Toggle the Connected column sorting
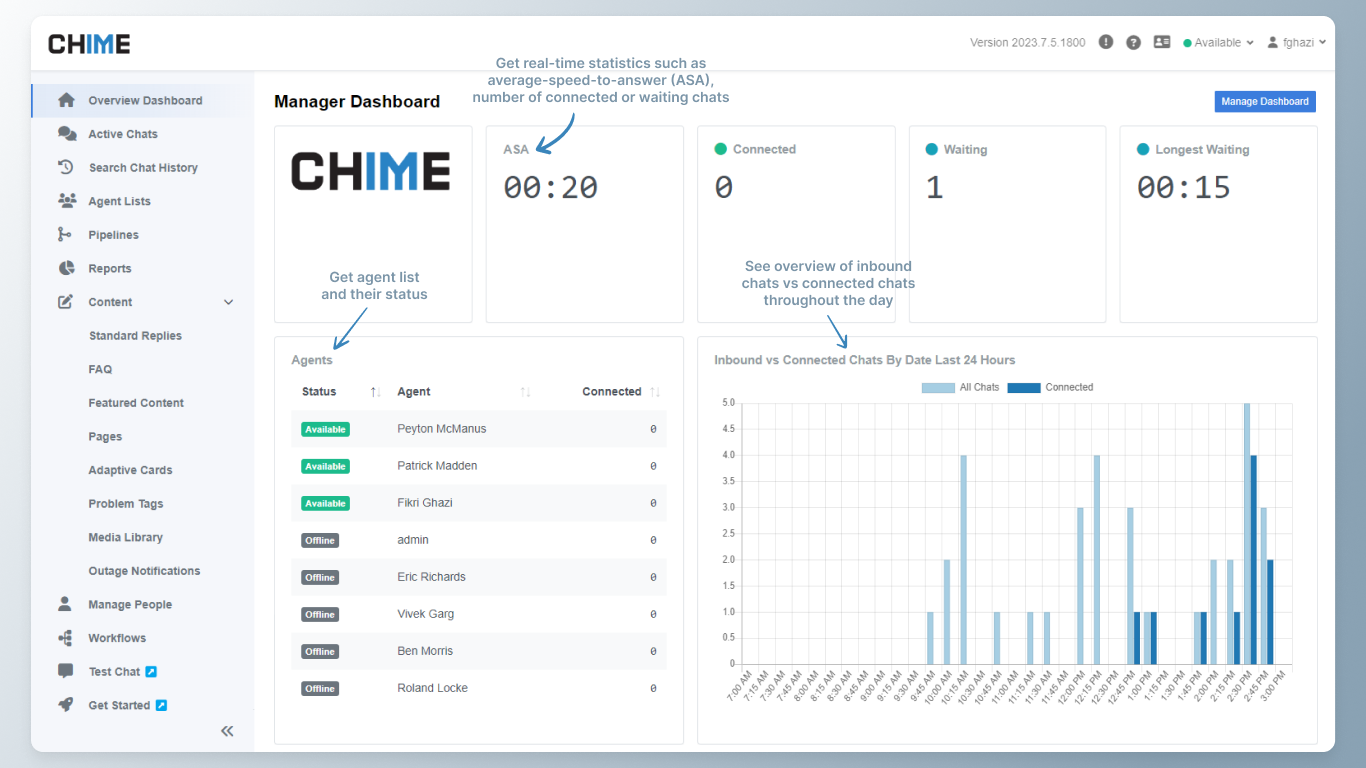The width and height of the screenshot is (1366, 768). point(655,391)
